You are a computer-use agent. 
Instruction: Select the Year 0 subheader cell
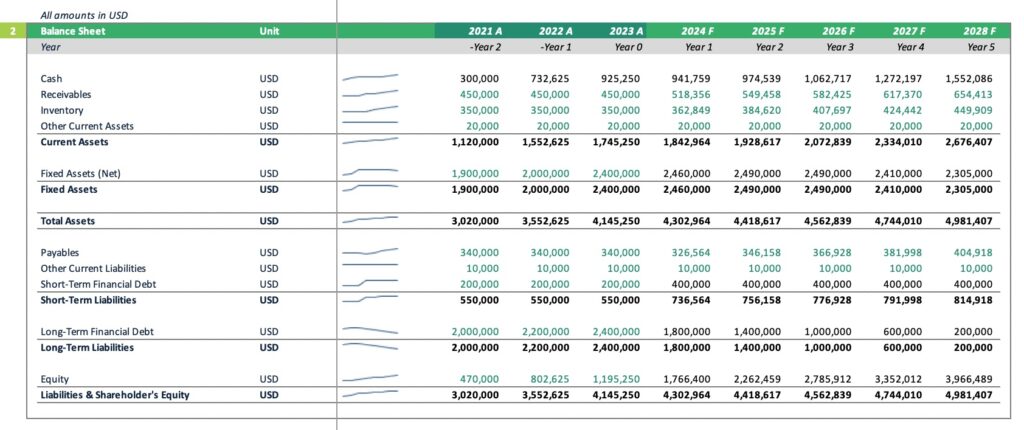point(629,47)
